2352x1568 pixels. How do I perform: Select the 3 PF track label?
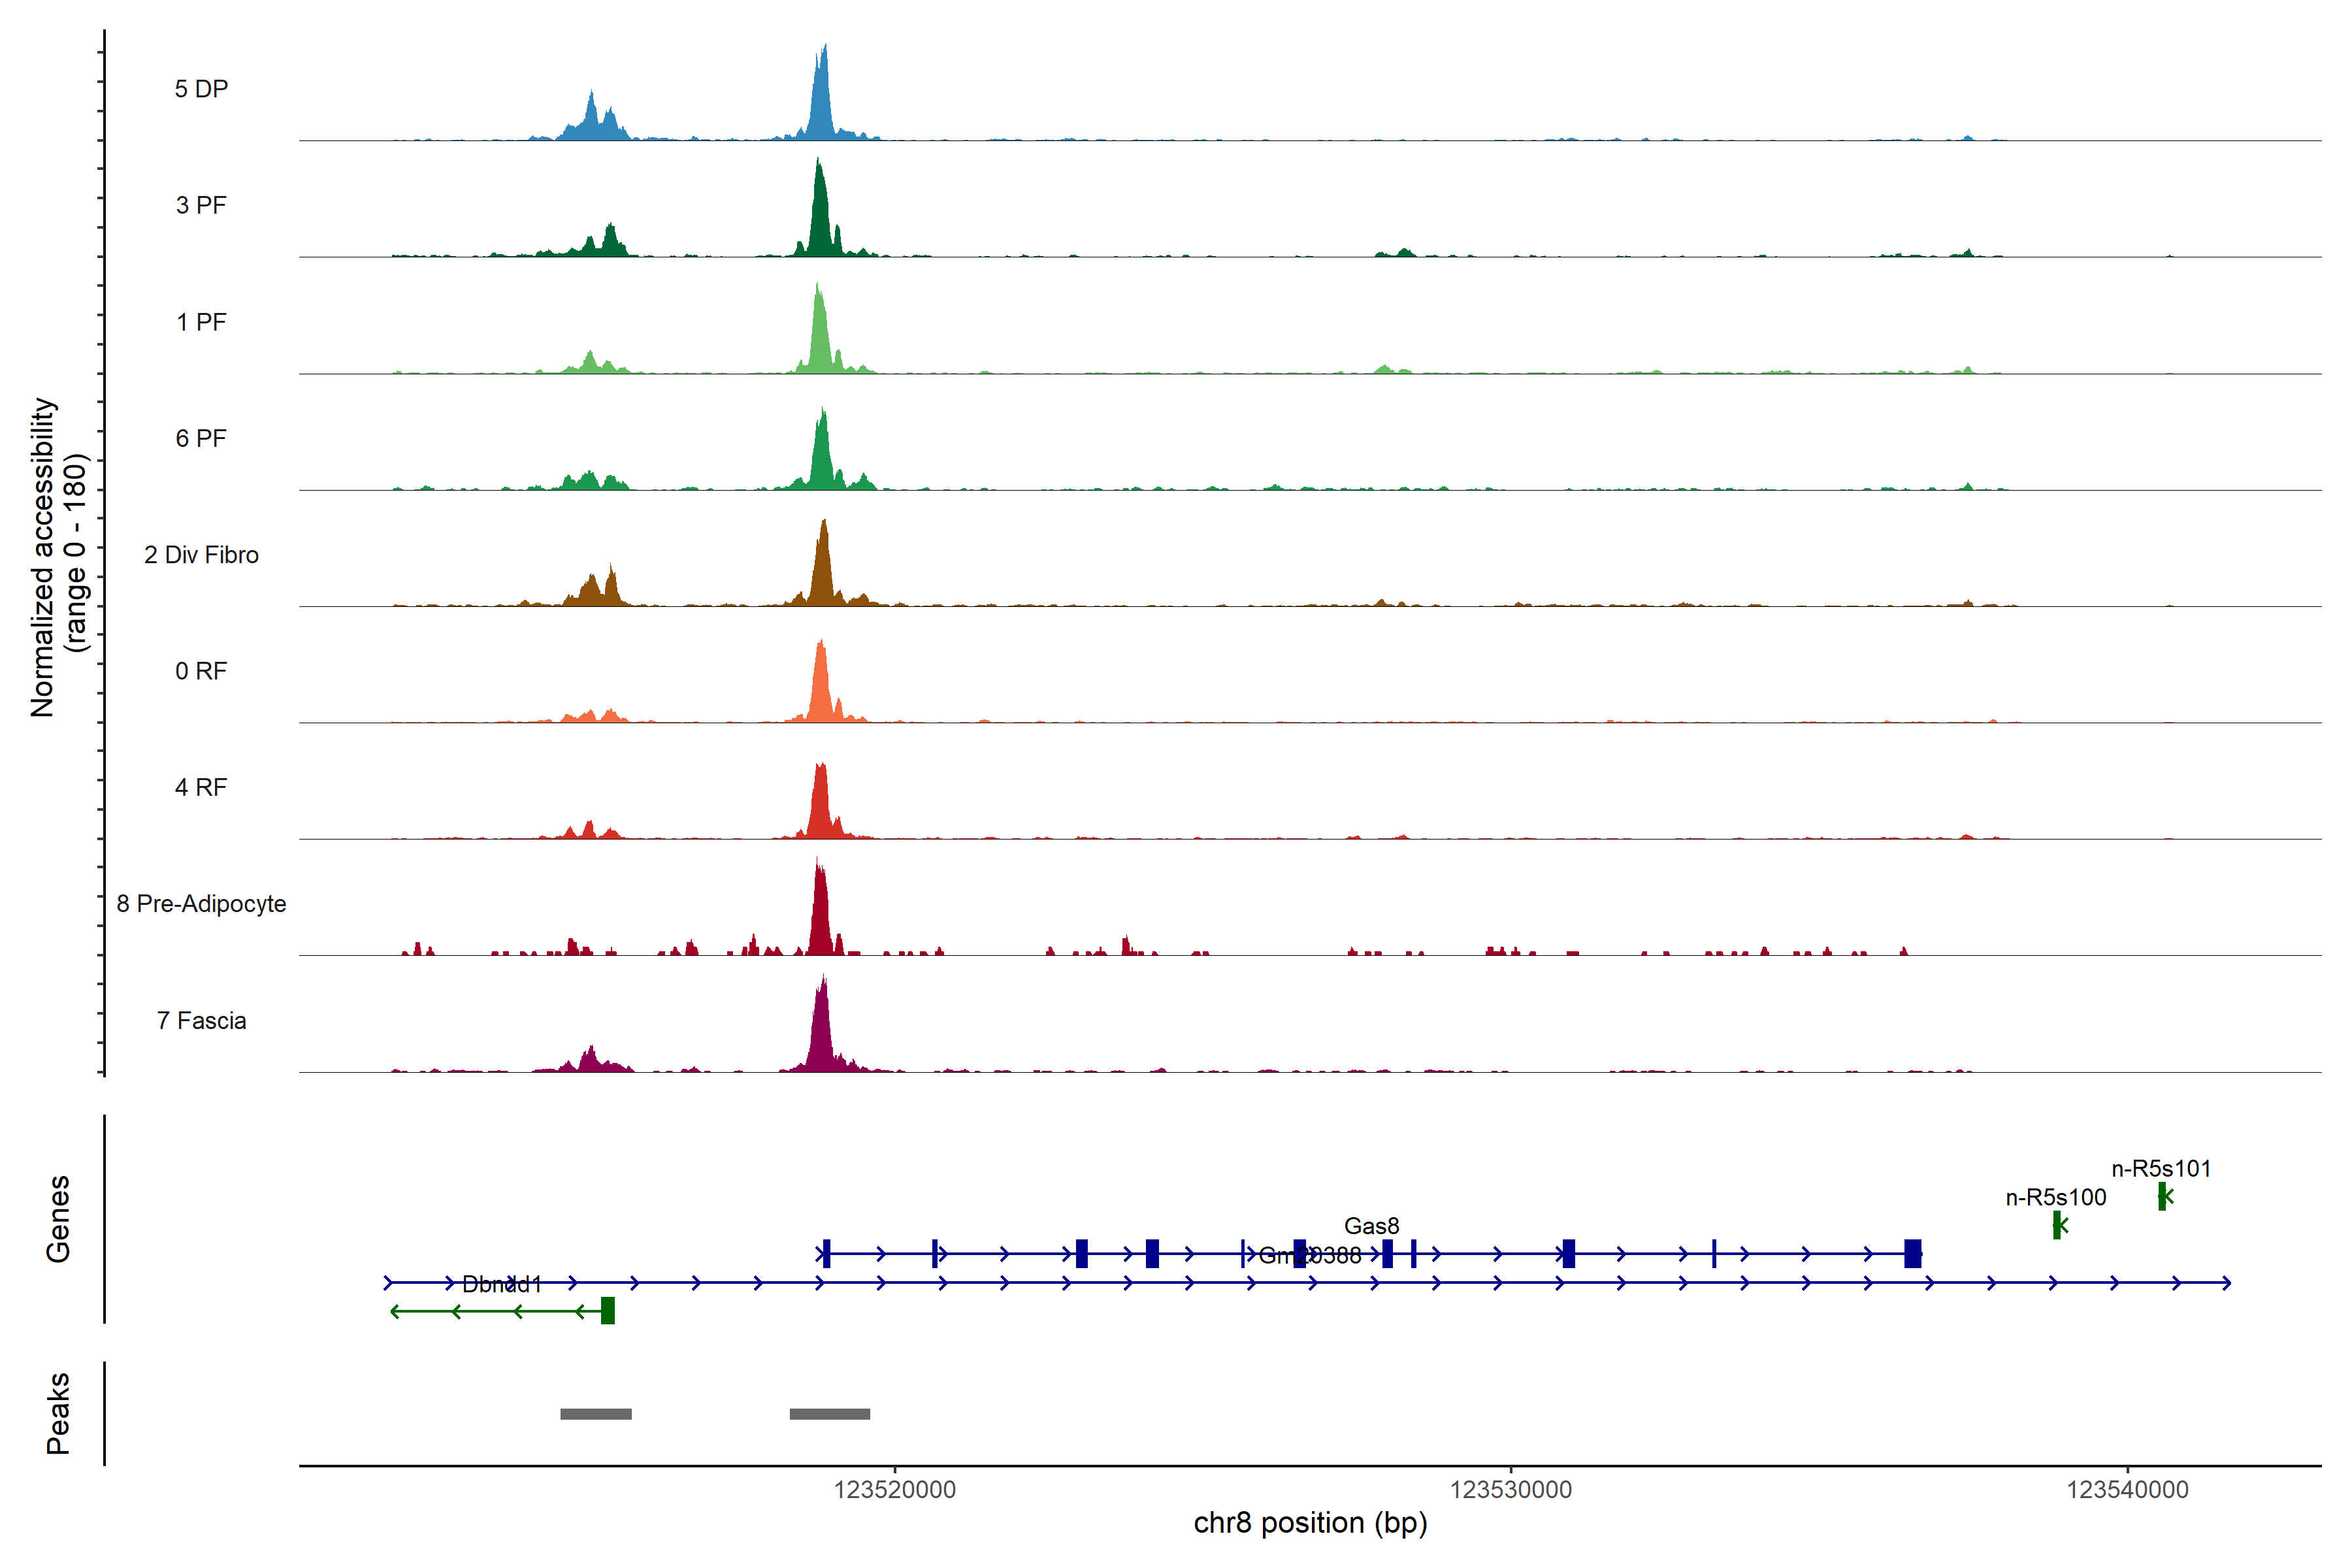tap(201, 205)
